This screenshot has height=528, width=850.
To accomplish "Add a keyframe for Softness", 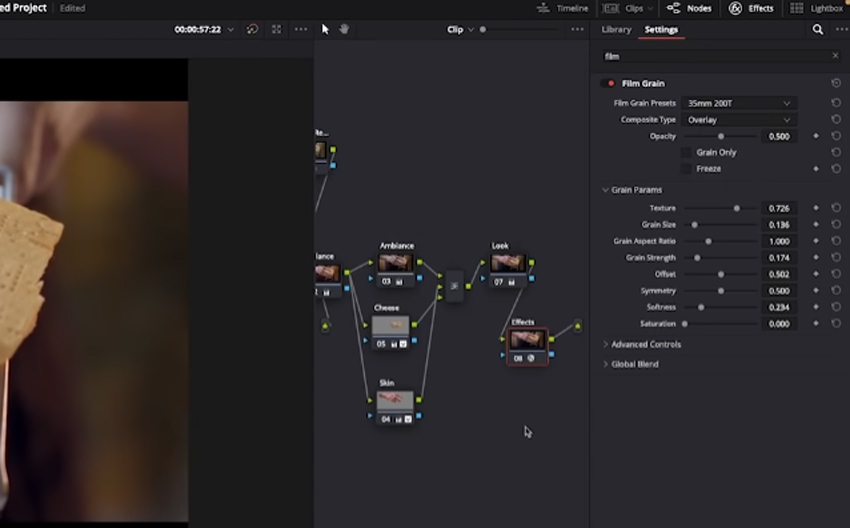I will point(816,307).
